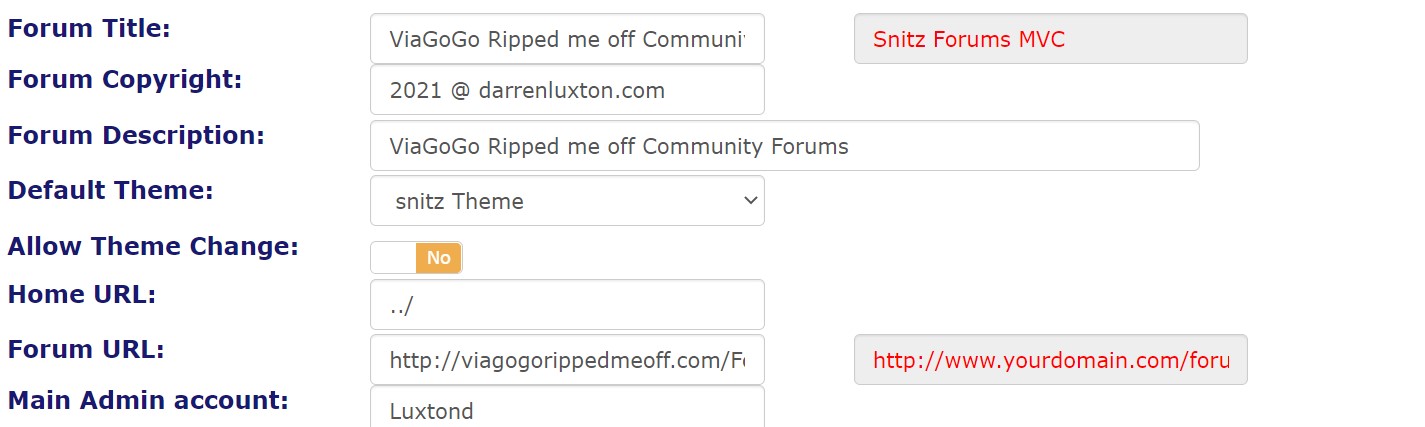The image size is (1425, 427).
Task: Click the Forum URL label
Action: point(86,350)
